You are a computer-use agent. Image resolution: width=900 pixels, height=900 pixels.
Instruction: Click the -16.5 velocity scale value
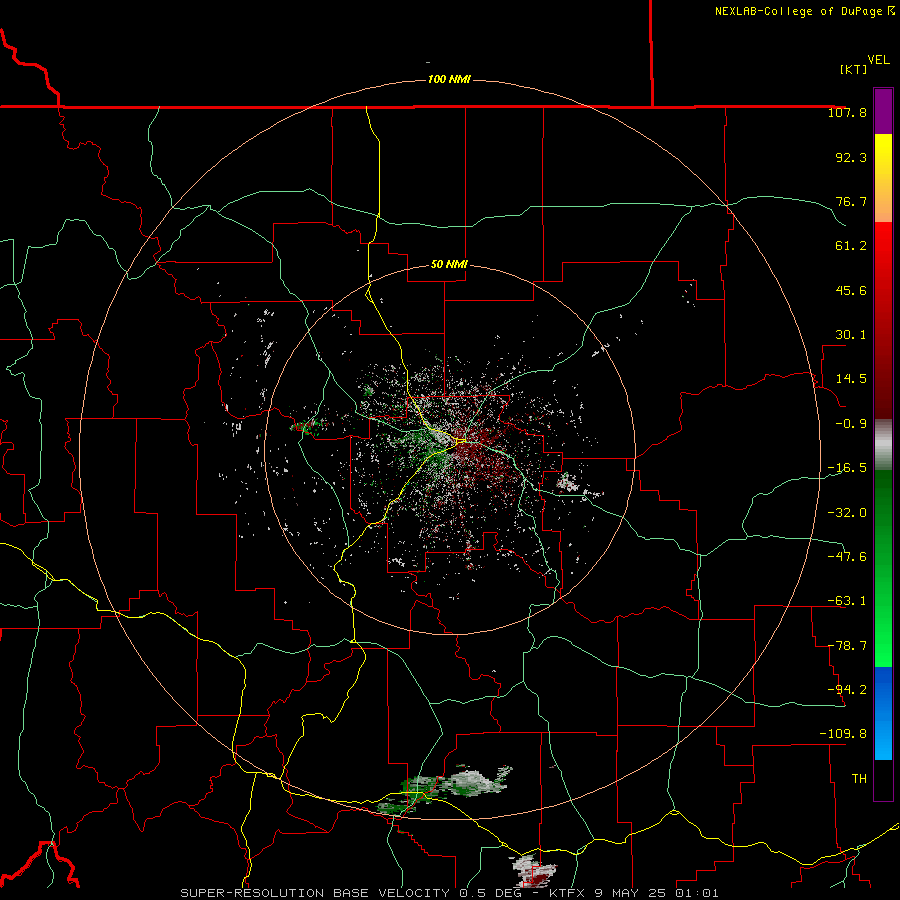click(x=847, y=468)
